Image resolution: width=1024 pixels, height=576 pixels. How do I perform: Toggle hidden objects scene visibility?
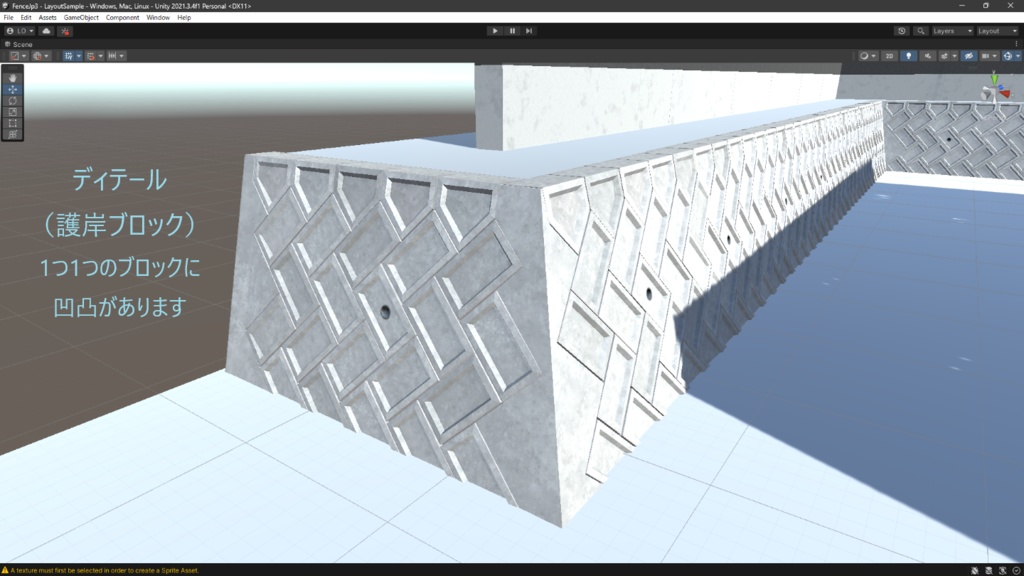pyautogui.click(x=968, y=56)
